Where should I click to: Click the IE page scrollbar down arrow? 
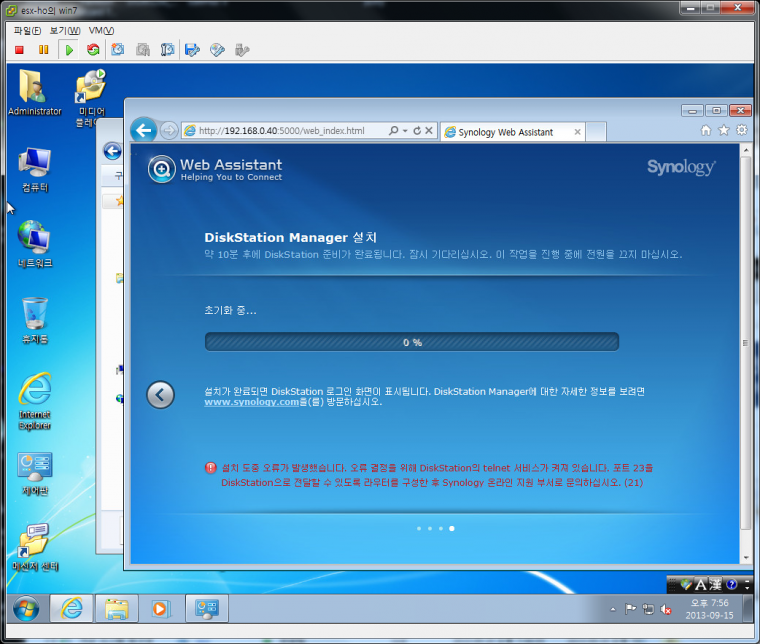point(746,557)
